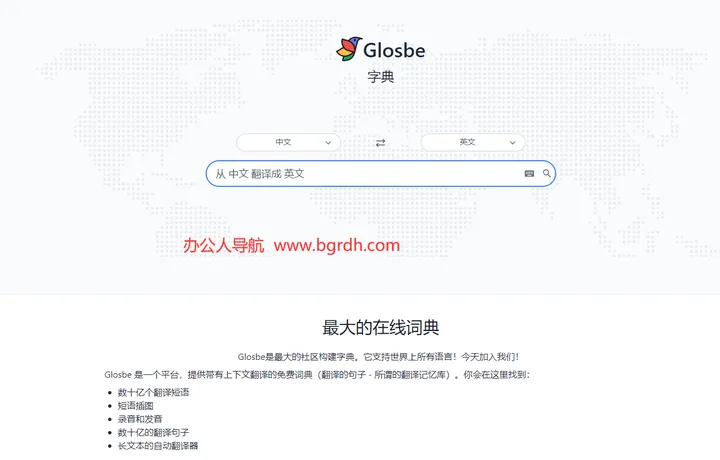Open the 英文 target language dropdown
Viewport: 720px width, 460px height.
473,142
